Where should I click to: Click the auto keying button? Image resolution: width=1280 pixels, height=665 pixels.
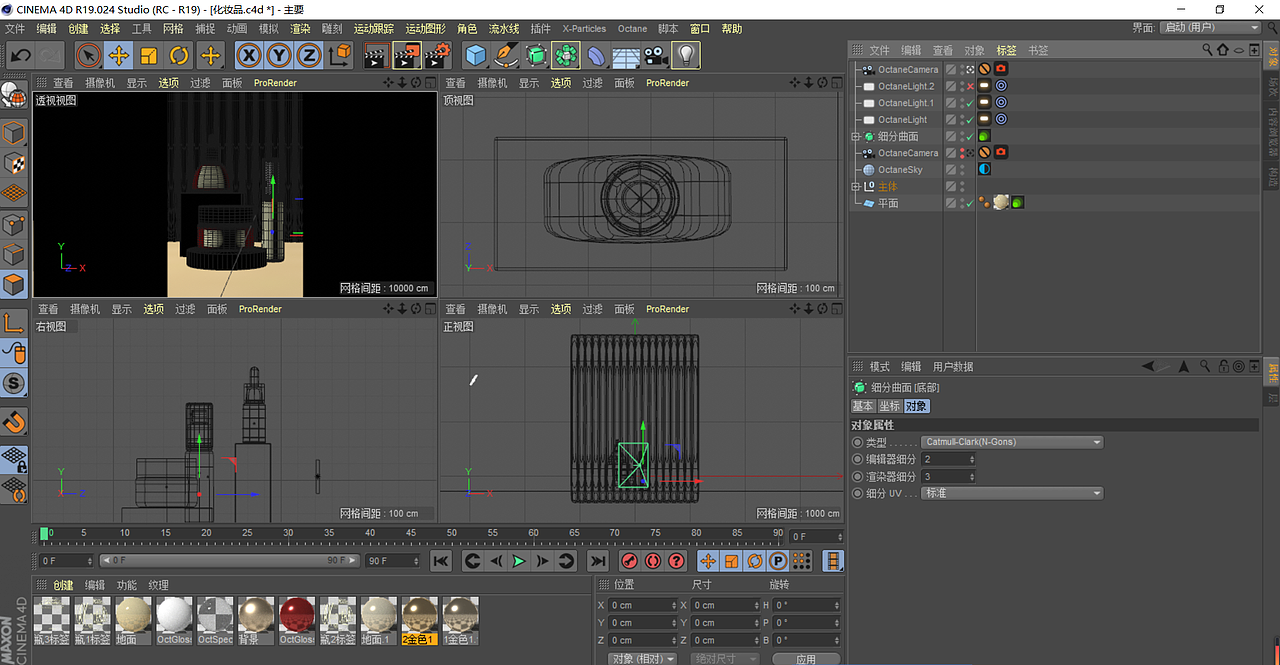click(653, 561)
